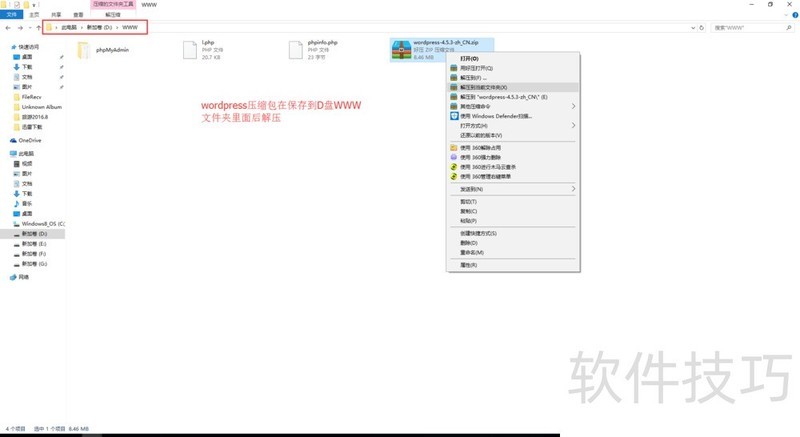Select 新加卷 (D:) drive in navigation pane
The width and height of the screenshot is (800, 437).
pyautogui.click(x=34, y=234)
